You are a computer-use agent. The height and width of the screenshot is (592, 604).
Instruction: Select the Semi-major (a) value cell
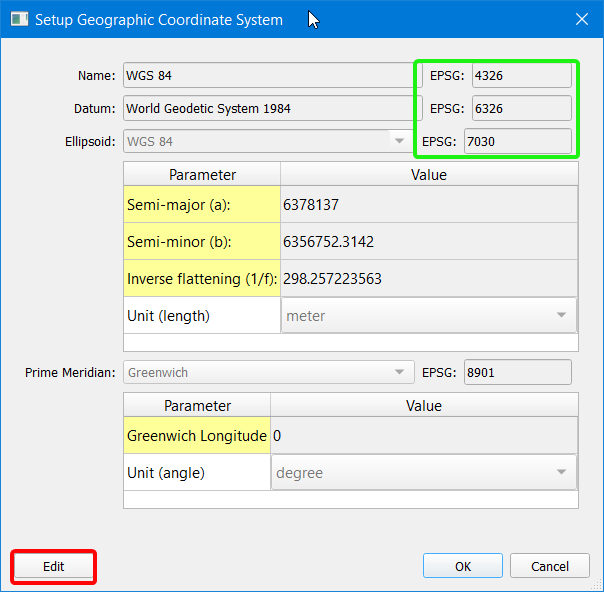point(428,205)
